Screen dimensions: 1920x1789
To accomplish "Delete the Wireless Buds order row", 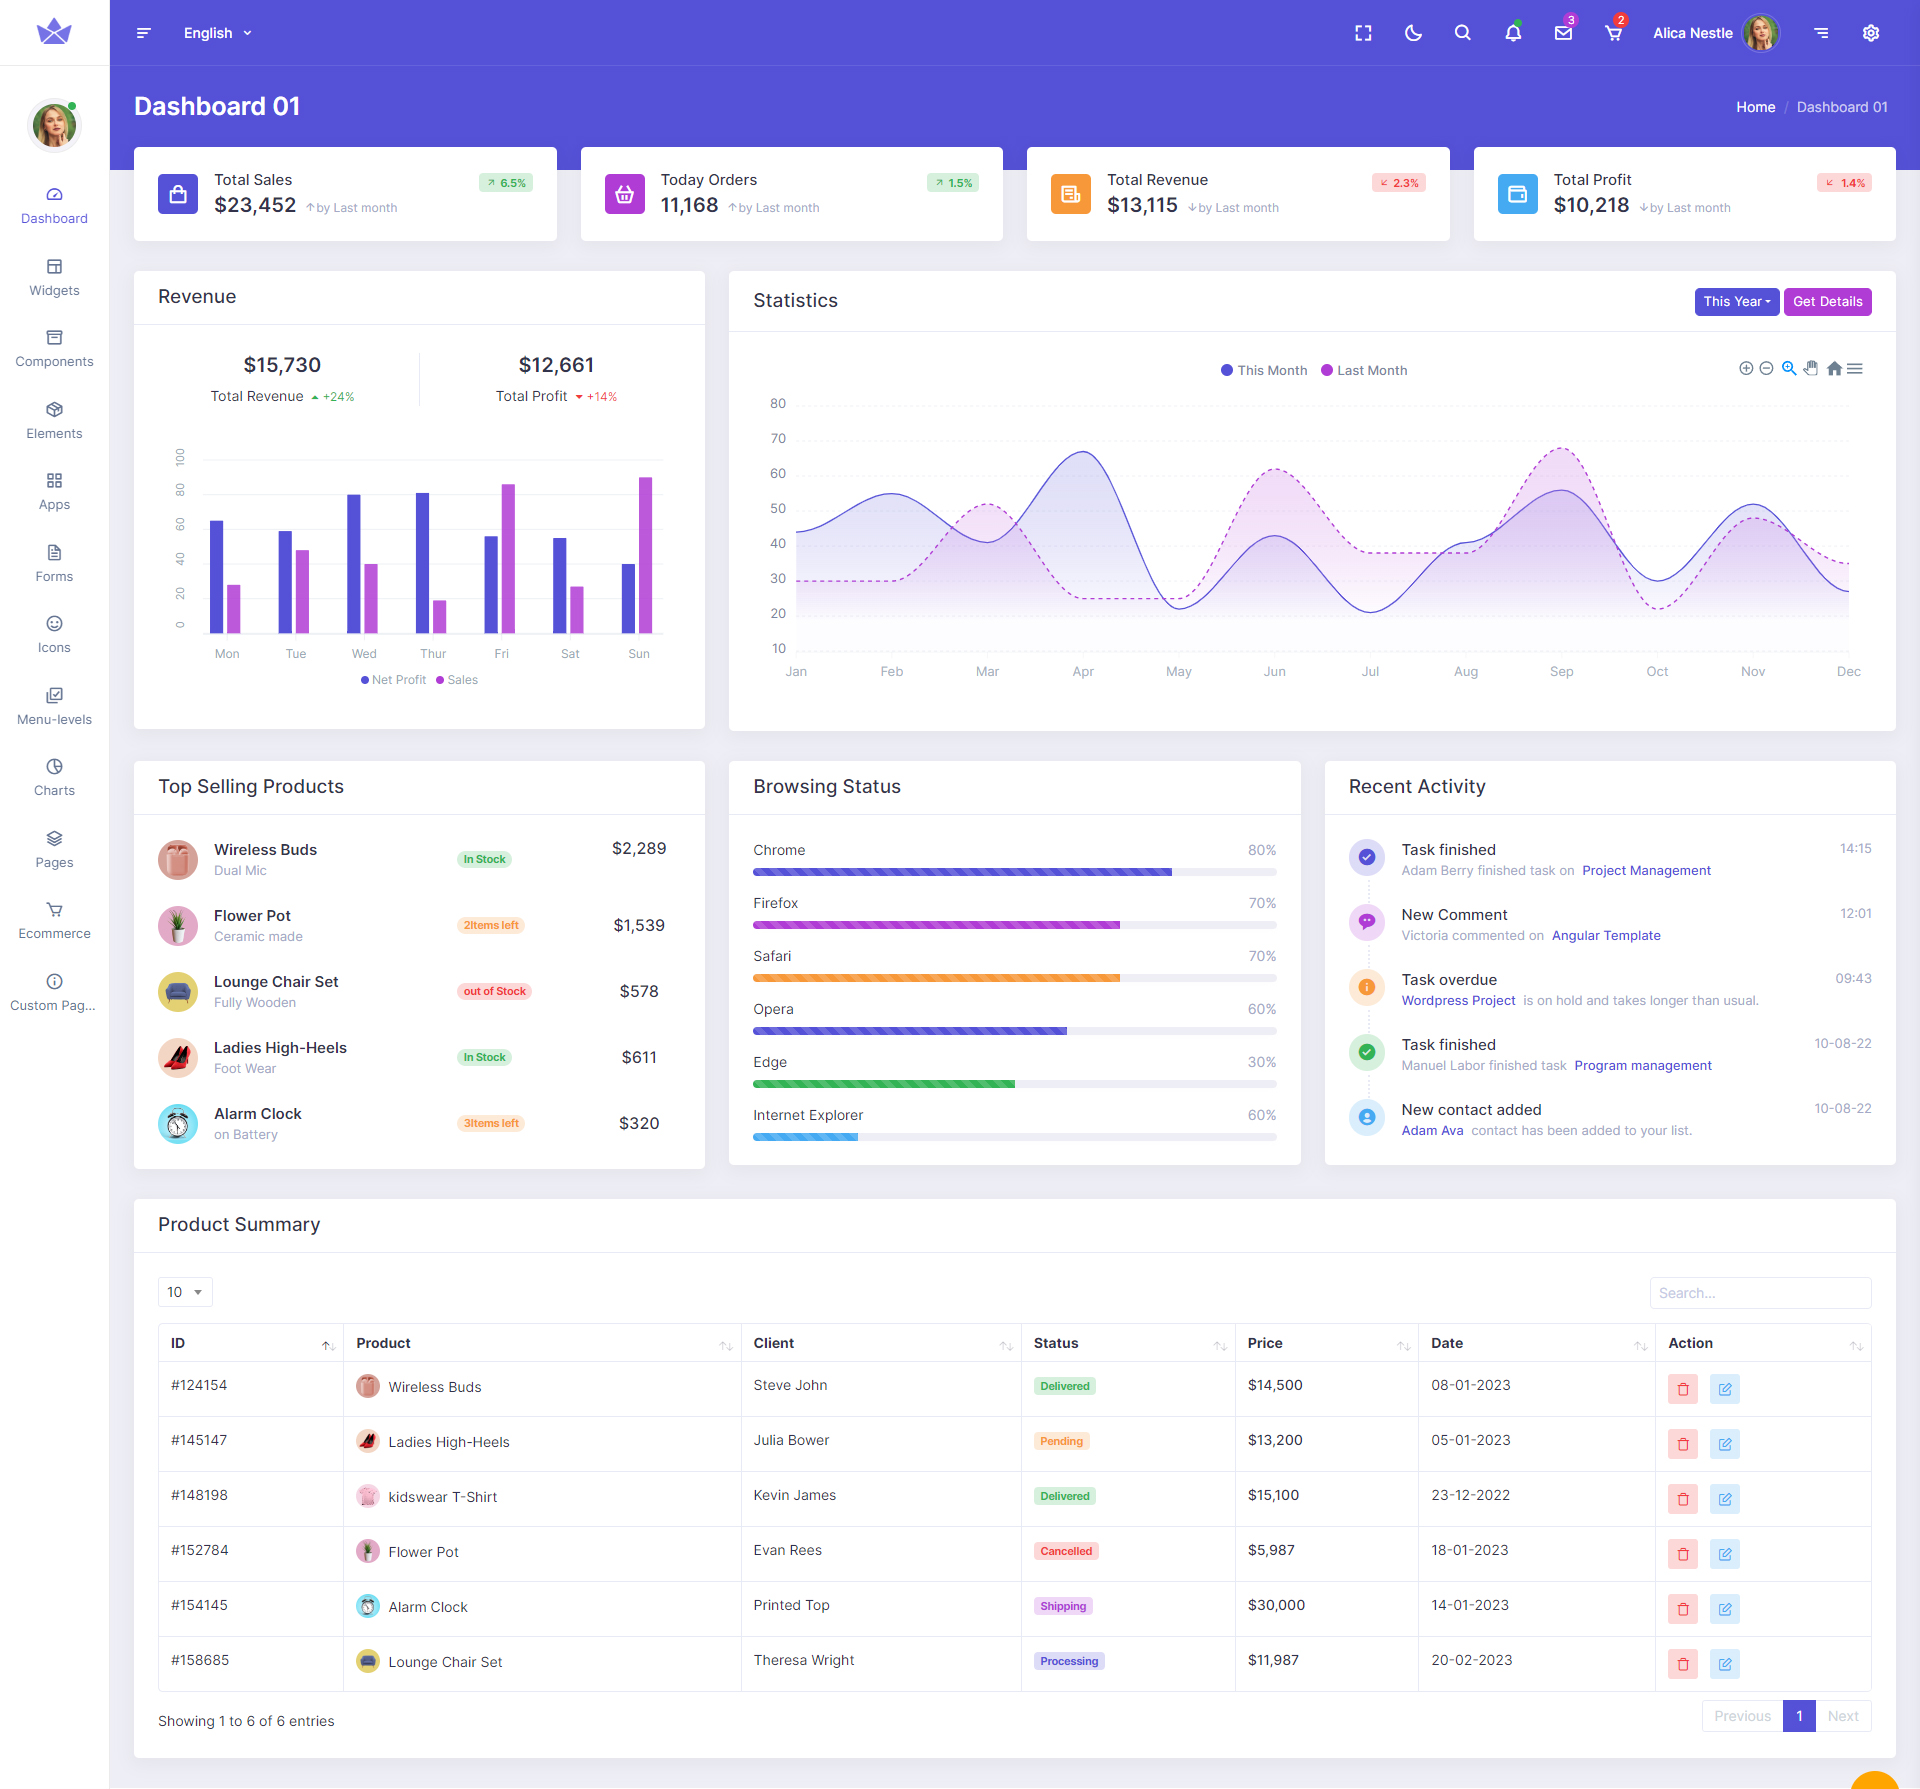I will point(1683,1389).
